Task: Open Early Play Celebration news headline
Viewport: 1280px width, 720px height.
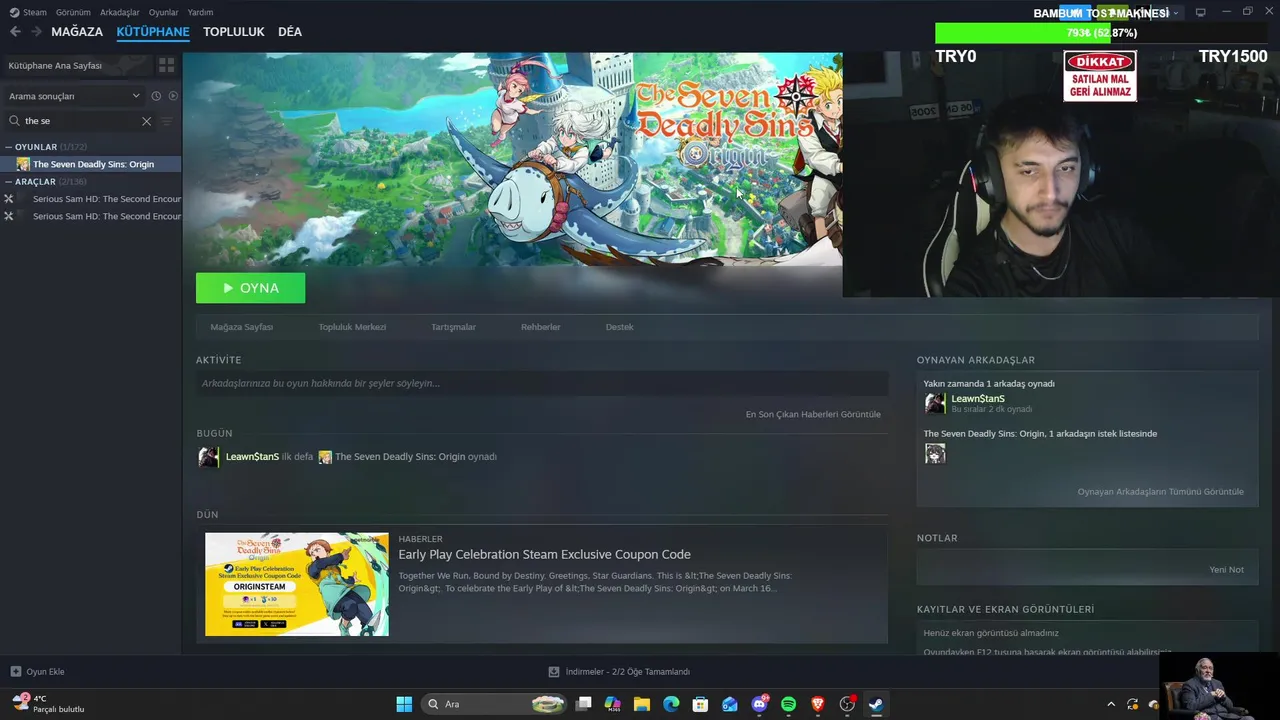Action: pyautogui.click(x=544, y=554)
